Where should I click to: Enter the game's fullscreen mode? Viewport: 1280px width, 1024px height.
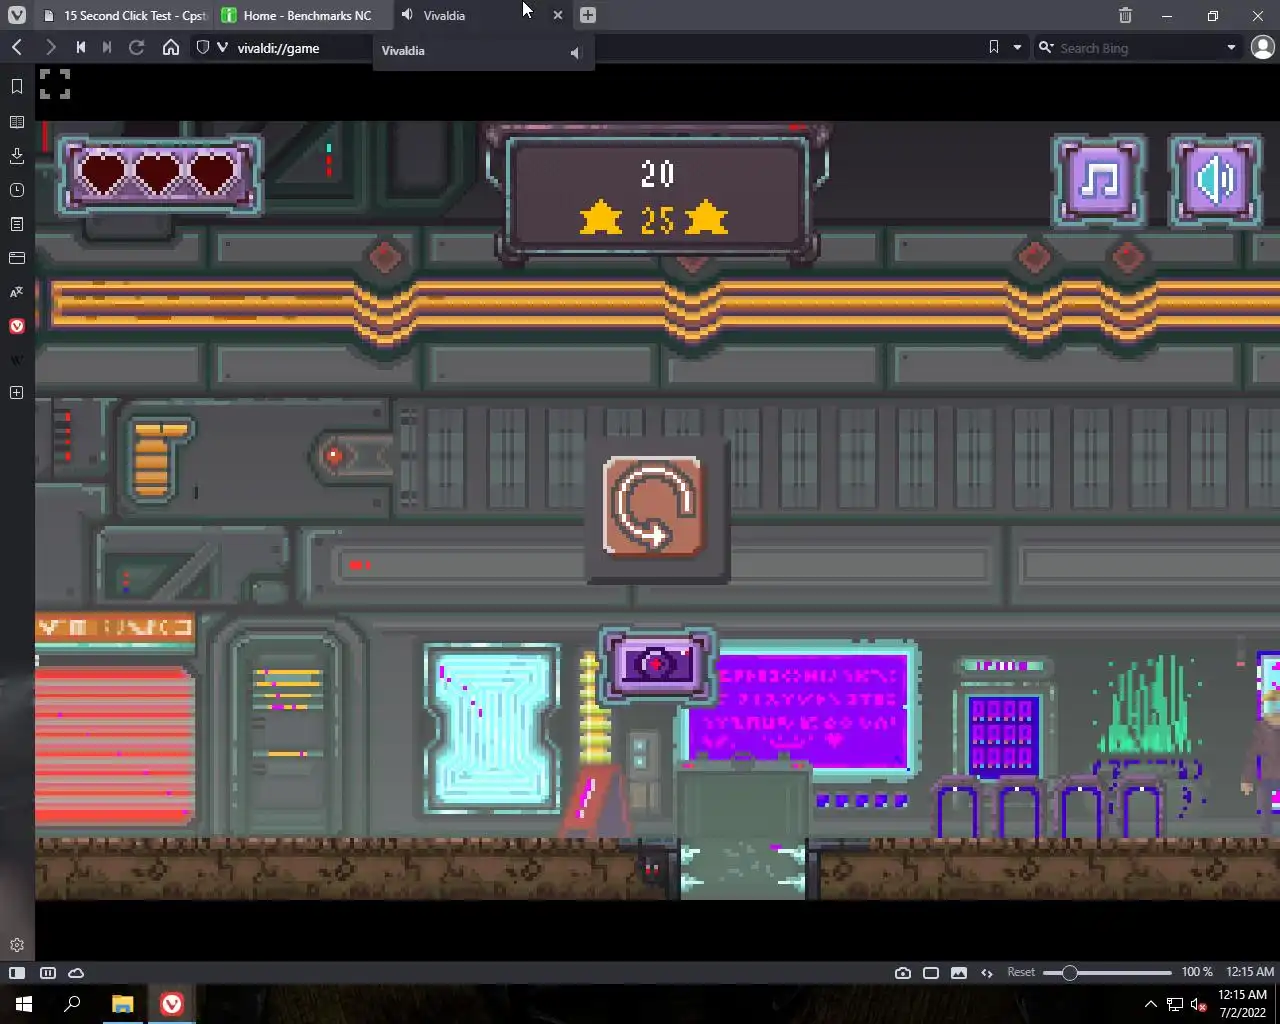pyautogui.click(x=55, y=84)
